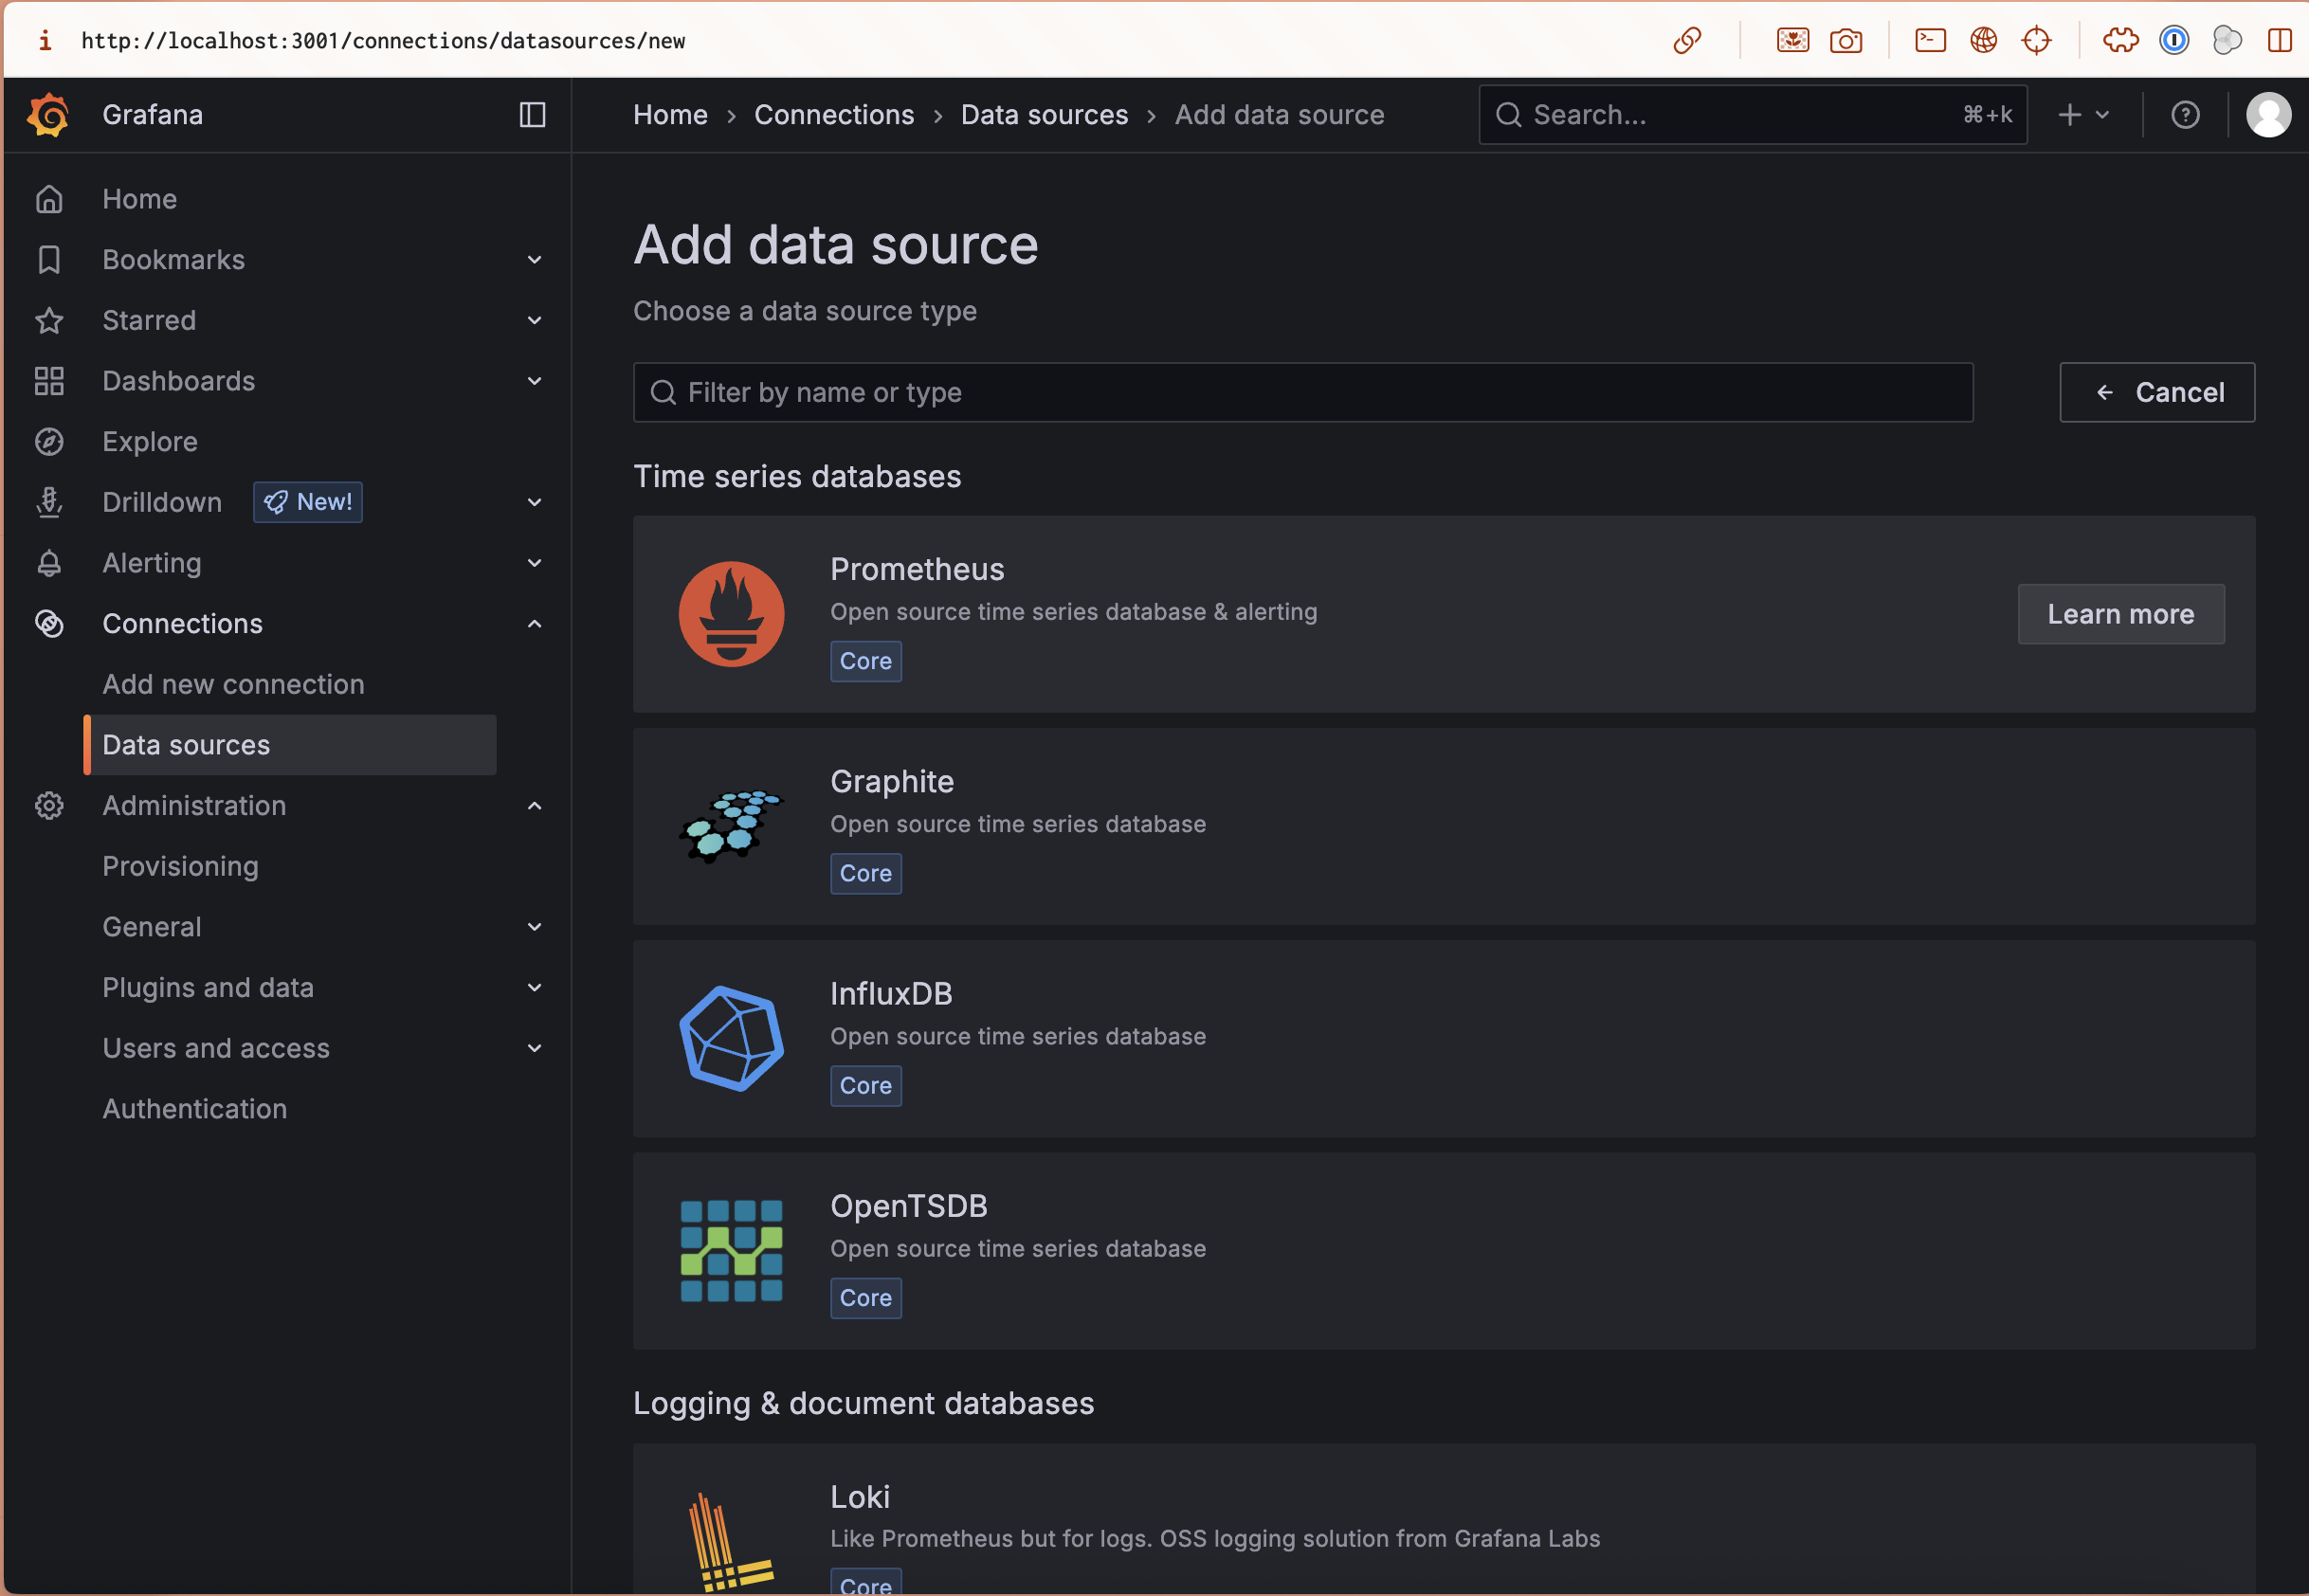This screenshot has height=1596, width=2309.
Task: Click the browser site info icon
Action: [44, 40]
